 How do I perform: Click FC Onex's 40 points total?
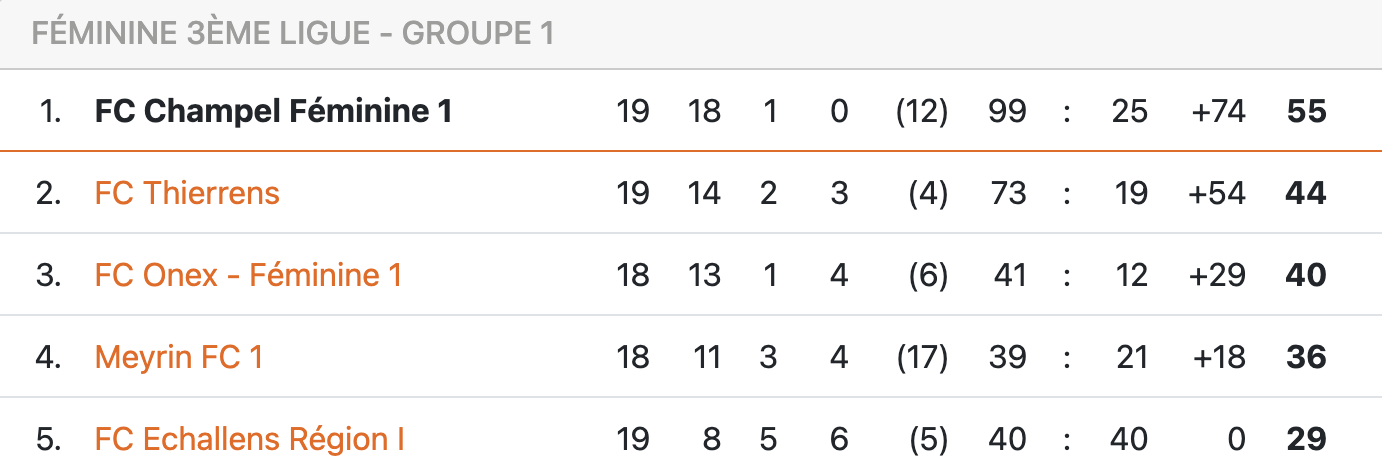(x=1306, y=275)
